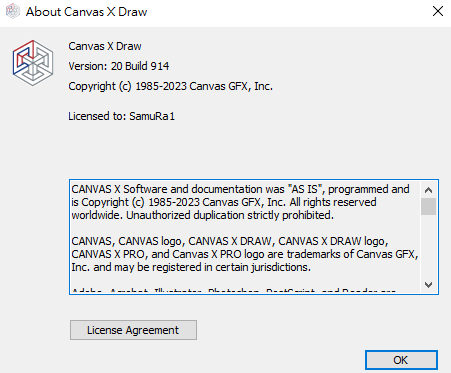Click the trademarks paragraph in the text box

point(245,254)
